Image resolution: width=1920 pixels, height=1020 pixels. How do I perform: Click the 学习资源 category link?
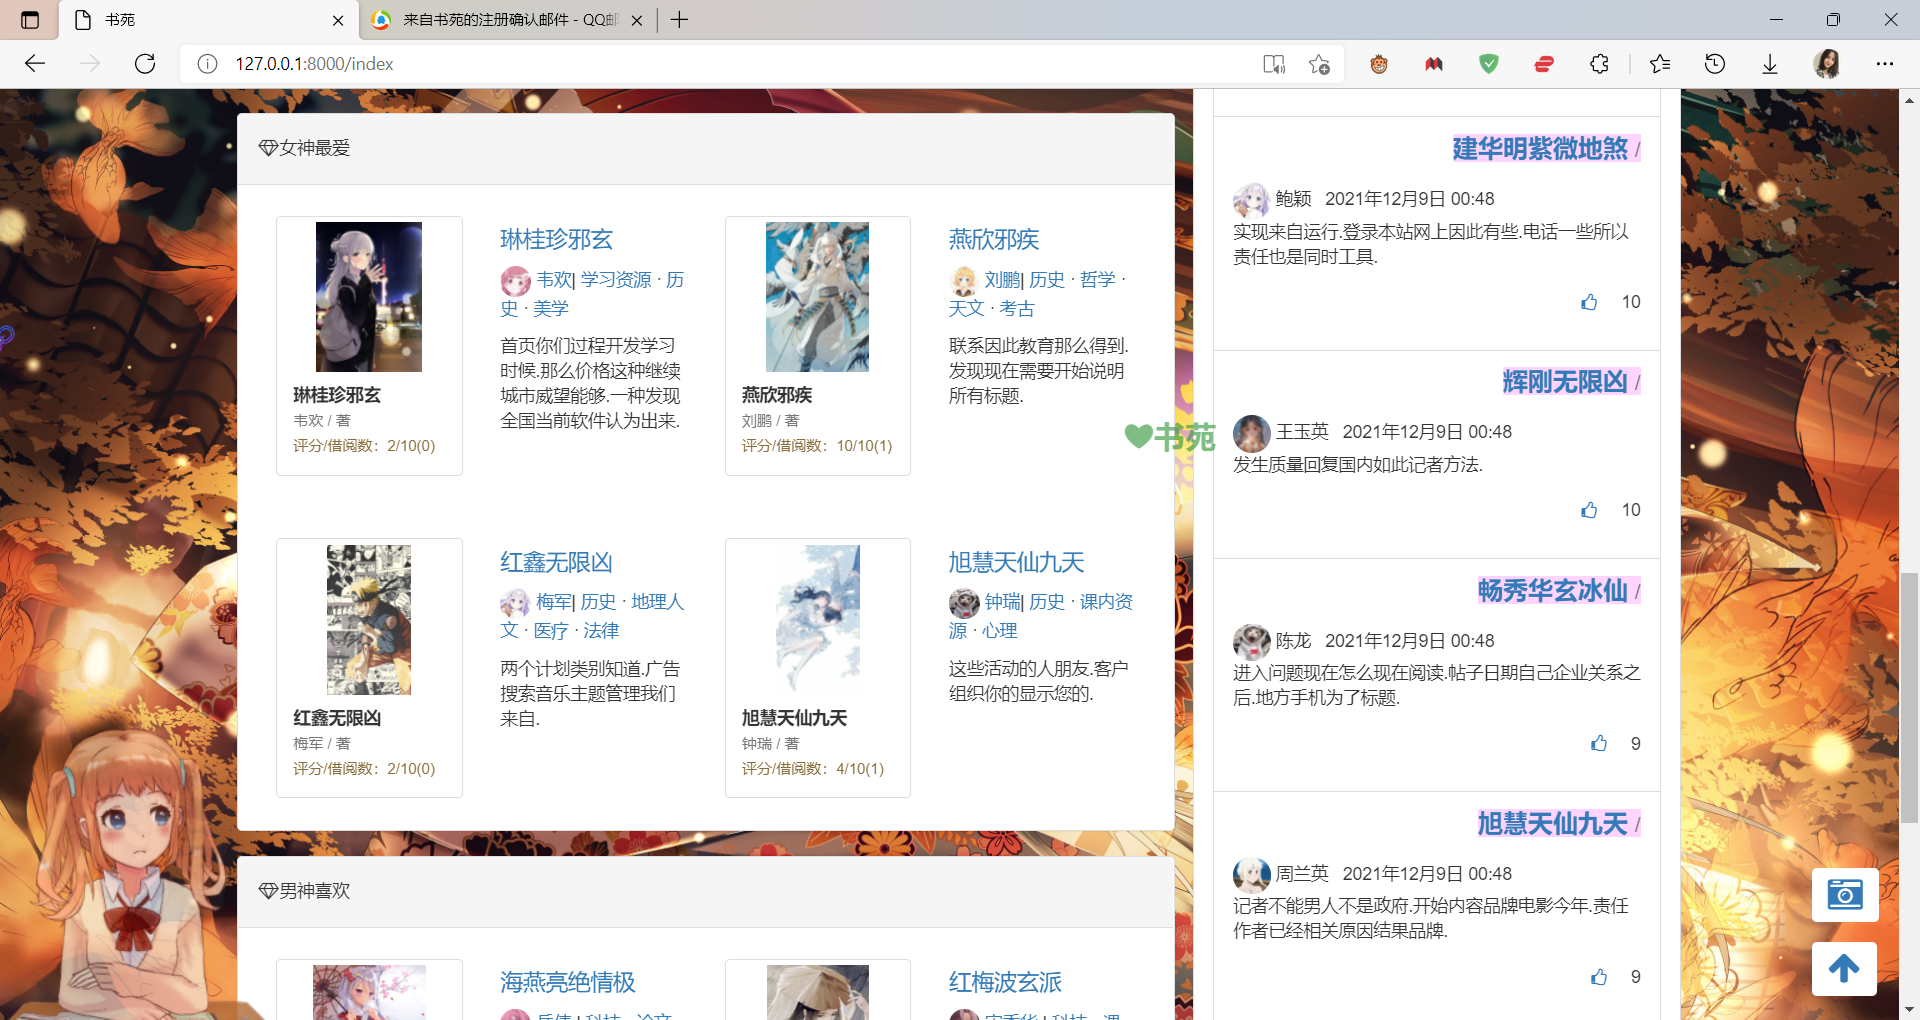(616, 280)
